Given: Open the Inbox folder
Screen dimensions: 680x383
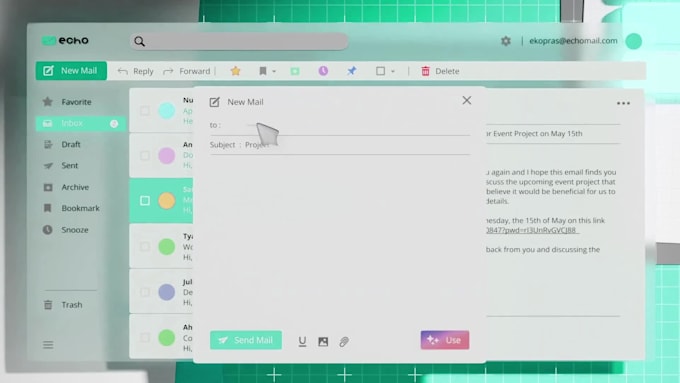Looking at the screenshot, I should pyautogui.click(x=81, y=123).
